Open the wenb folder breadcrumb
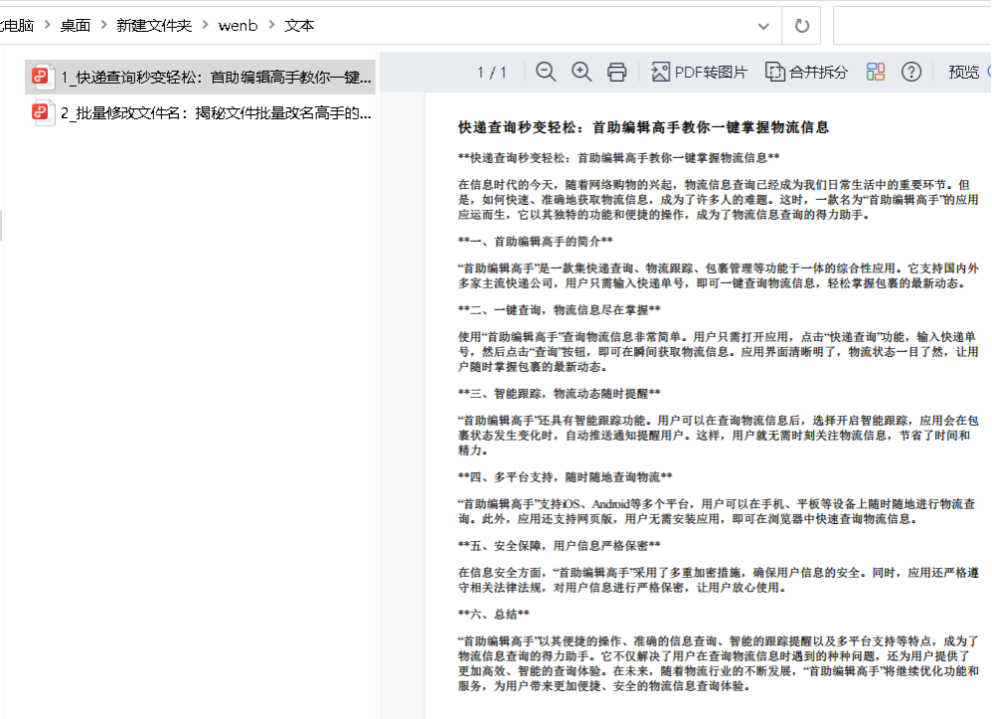992x719 pixels. click(238, 26)
